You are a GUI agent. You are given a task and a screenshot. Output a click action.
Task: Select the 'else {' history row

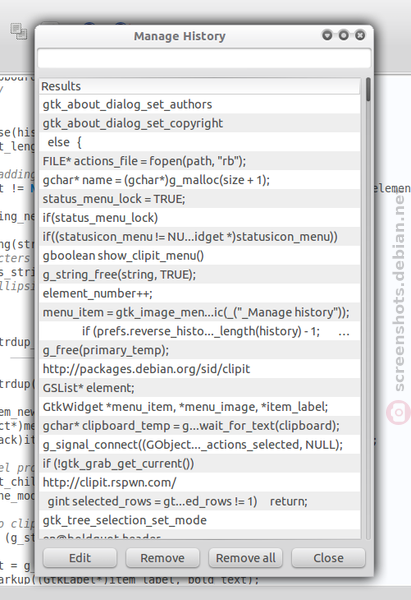pyautogui.click(x=200, y=142)
